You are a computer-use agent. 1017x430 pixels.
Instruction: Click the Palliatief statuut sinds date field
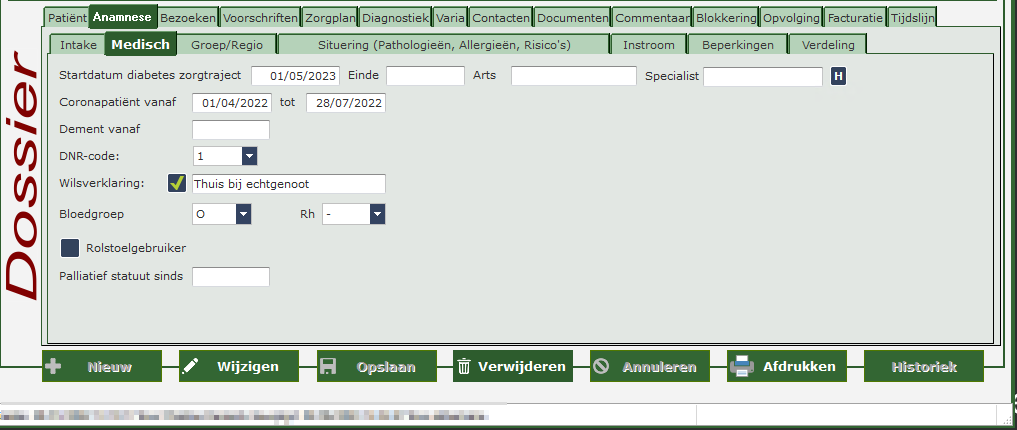pyautogui.click(x=231, y=277)
